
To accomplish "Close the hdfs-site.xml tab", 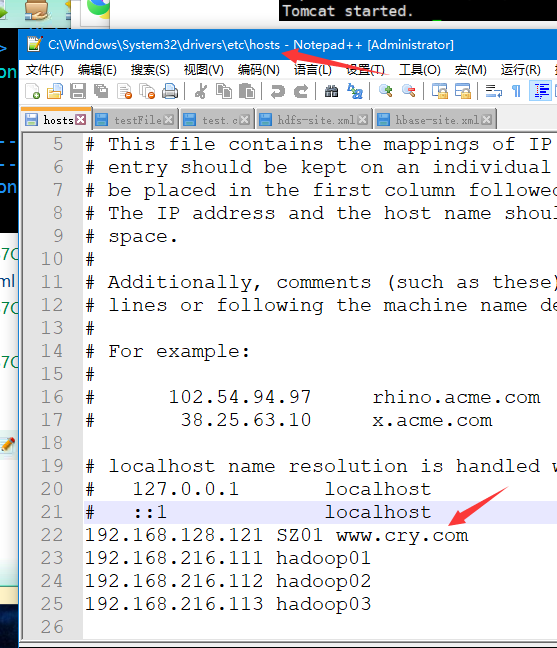I will [x=362, y=120].
